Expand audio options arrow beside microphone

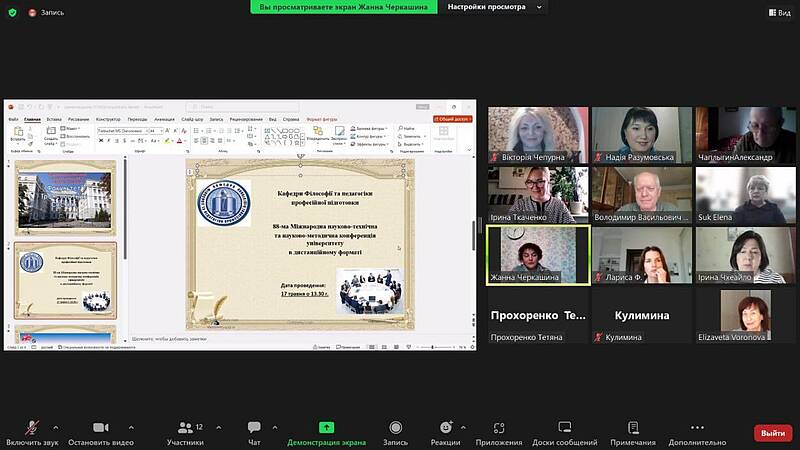tap(56, 428)
